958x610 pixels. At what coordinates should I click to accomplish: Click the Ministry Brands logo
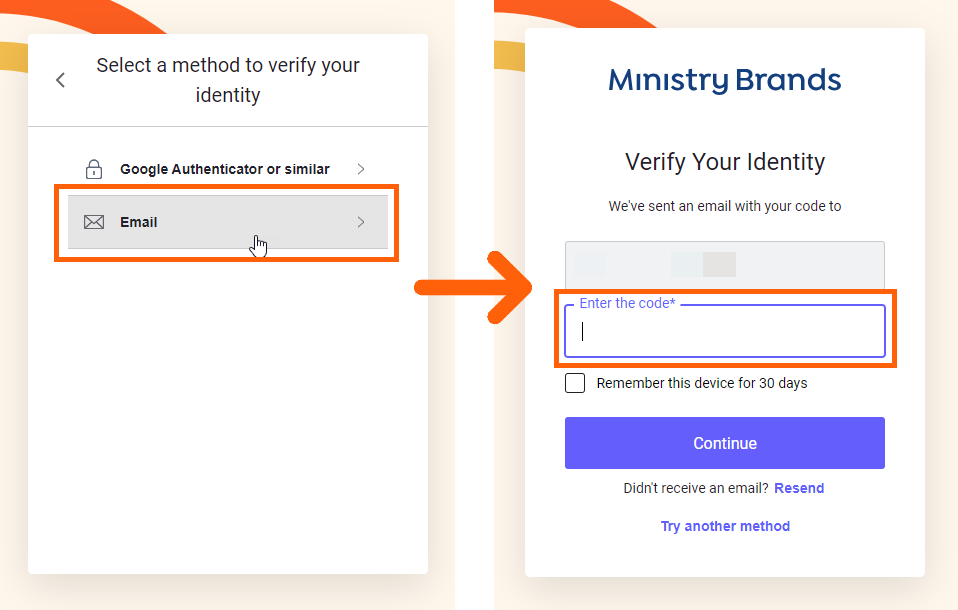pos(724,80)
